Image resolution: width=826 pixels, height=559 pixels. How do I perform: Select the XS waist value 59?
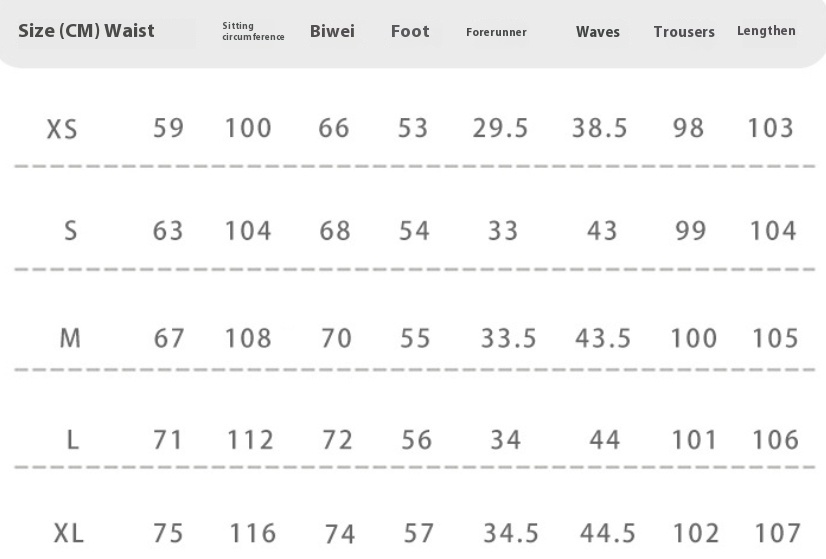click(x=168, y=128)
